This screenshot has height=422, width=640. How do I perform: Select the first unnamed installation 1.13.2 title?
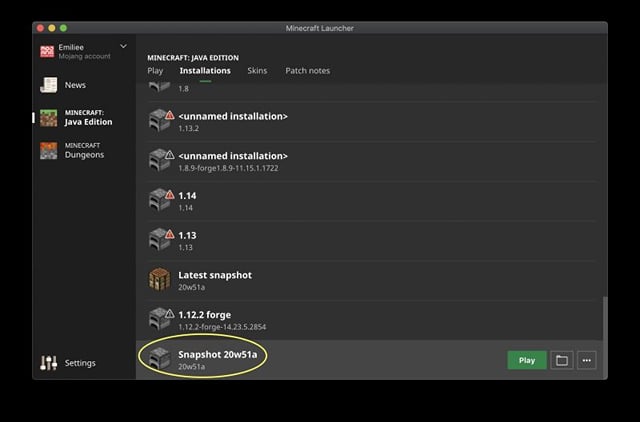[x=233, y=116]
